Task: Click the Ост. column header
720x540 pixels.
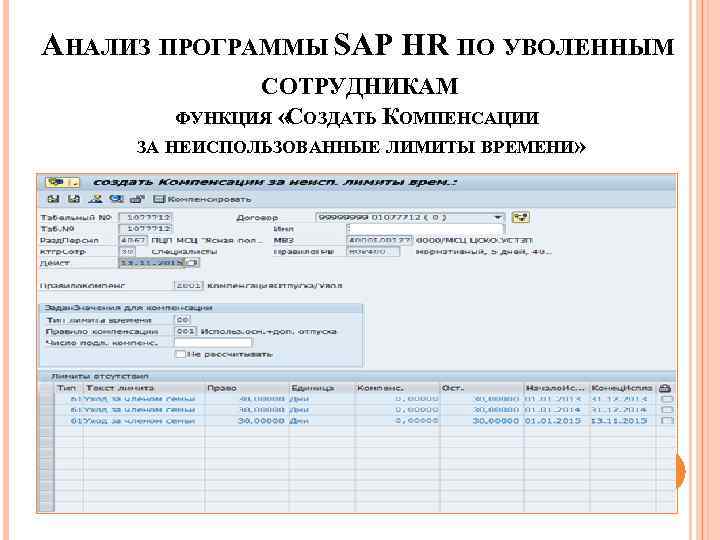Action: (481, 388)
